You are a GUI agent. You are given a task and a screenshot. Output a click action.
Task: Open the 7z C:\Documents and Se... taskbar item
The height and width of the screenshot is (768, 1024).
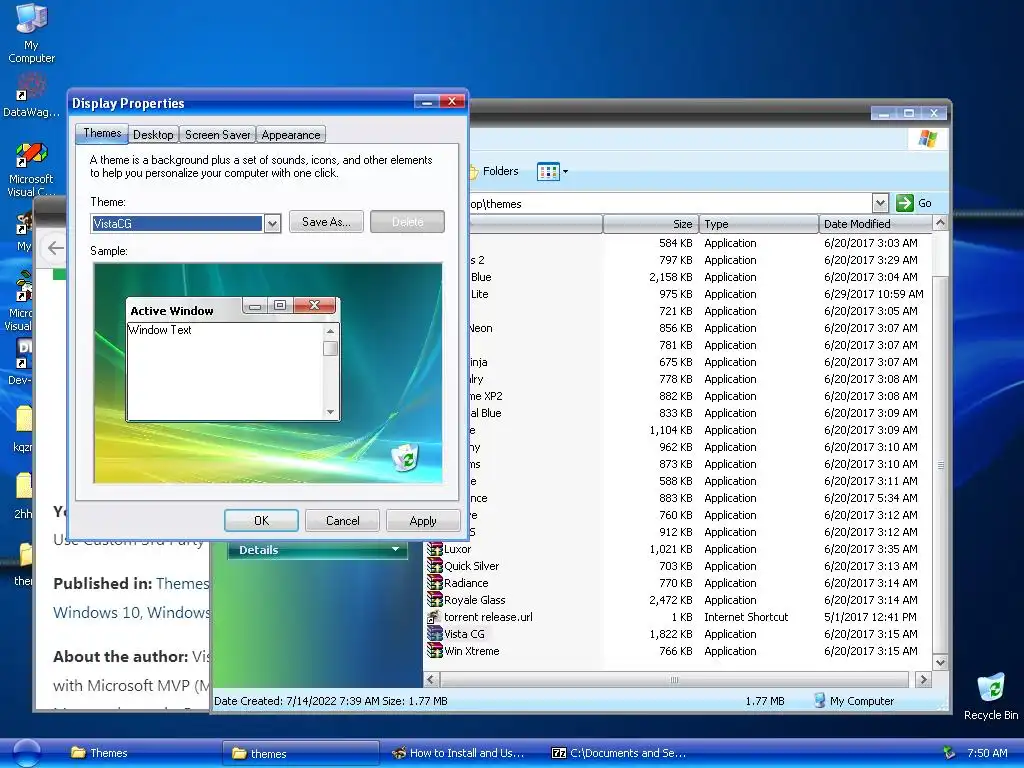[x=619, y=753]
